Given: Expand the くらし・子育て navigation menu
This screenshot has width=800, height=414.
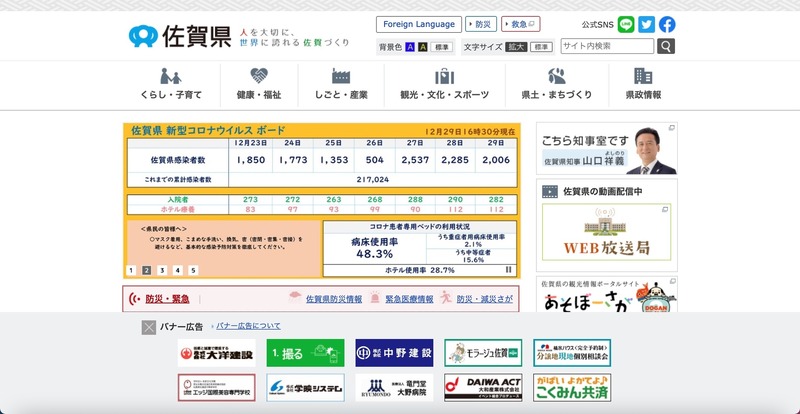Looking at the screenshot, I should 171,85.
